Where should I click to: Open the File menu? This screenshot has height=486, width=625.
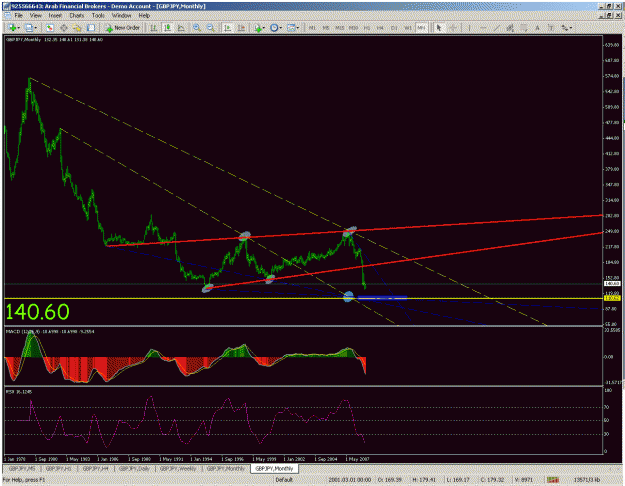18,16
